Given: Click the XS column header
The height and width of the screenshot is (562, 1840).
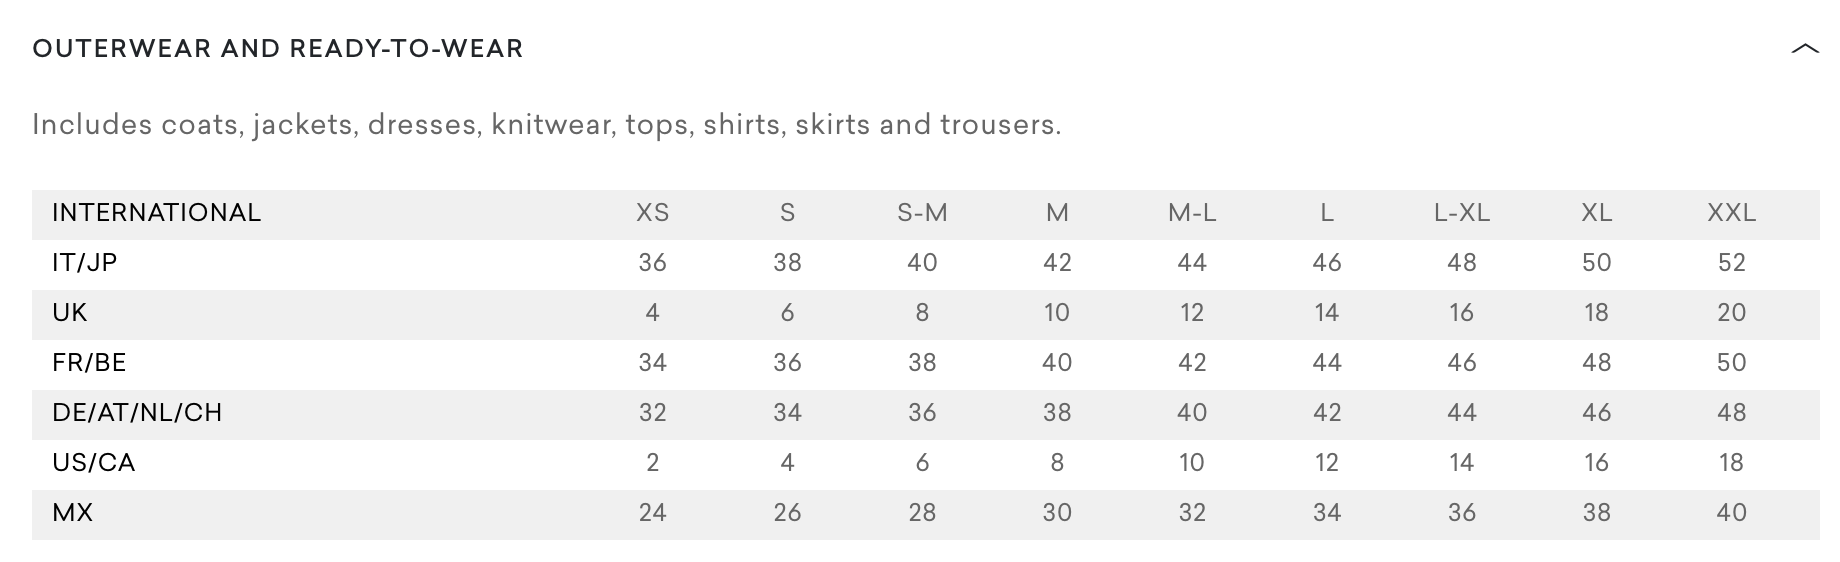Looking at the screenshot, I should pyautogui.click(x=653, y=213).
